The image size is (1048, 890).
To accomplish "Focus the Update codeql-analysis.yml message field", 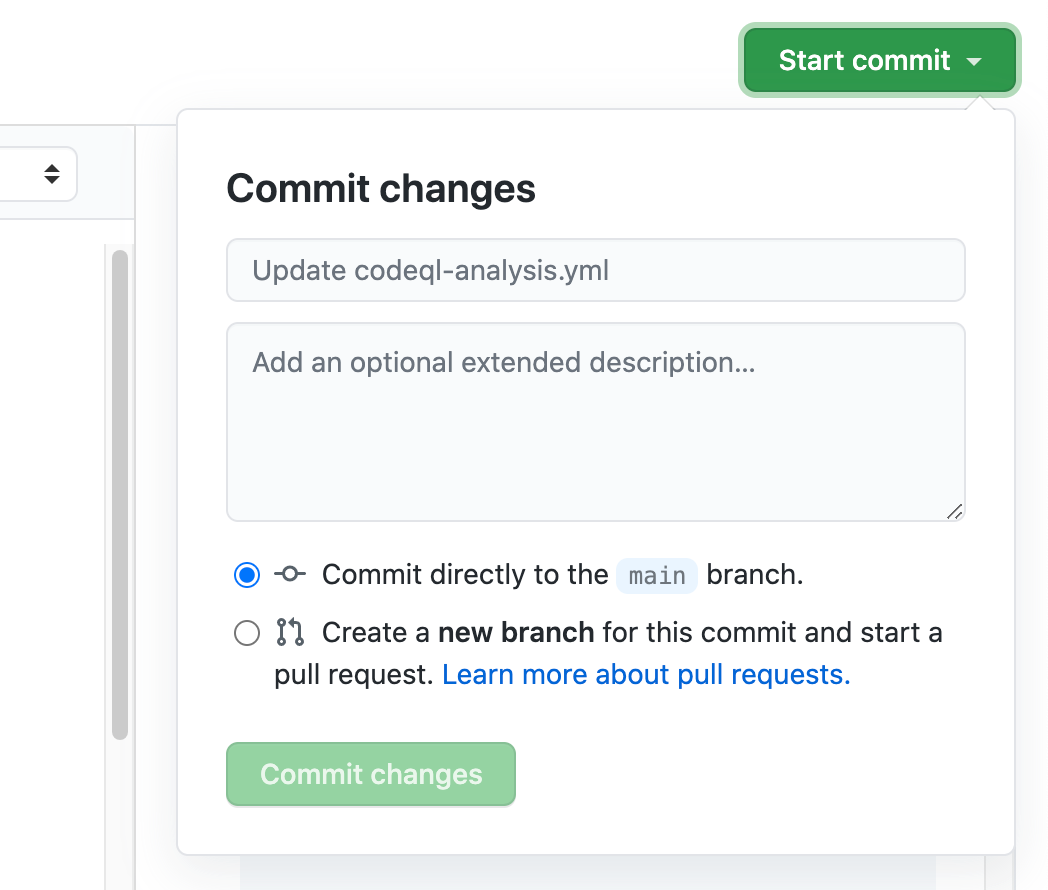I will point(595,270).
